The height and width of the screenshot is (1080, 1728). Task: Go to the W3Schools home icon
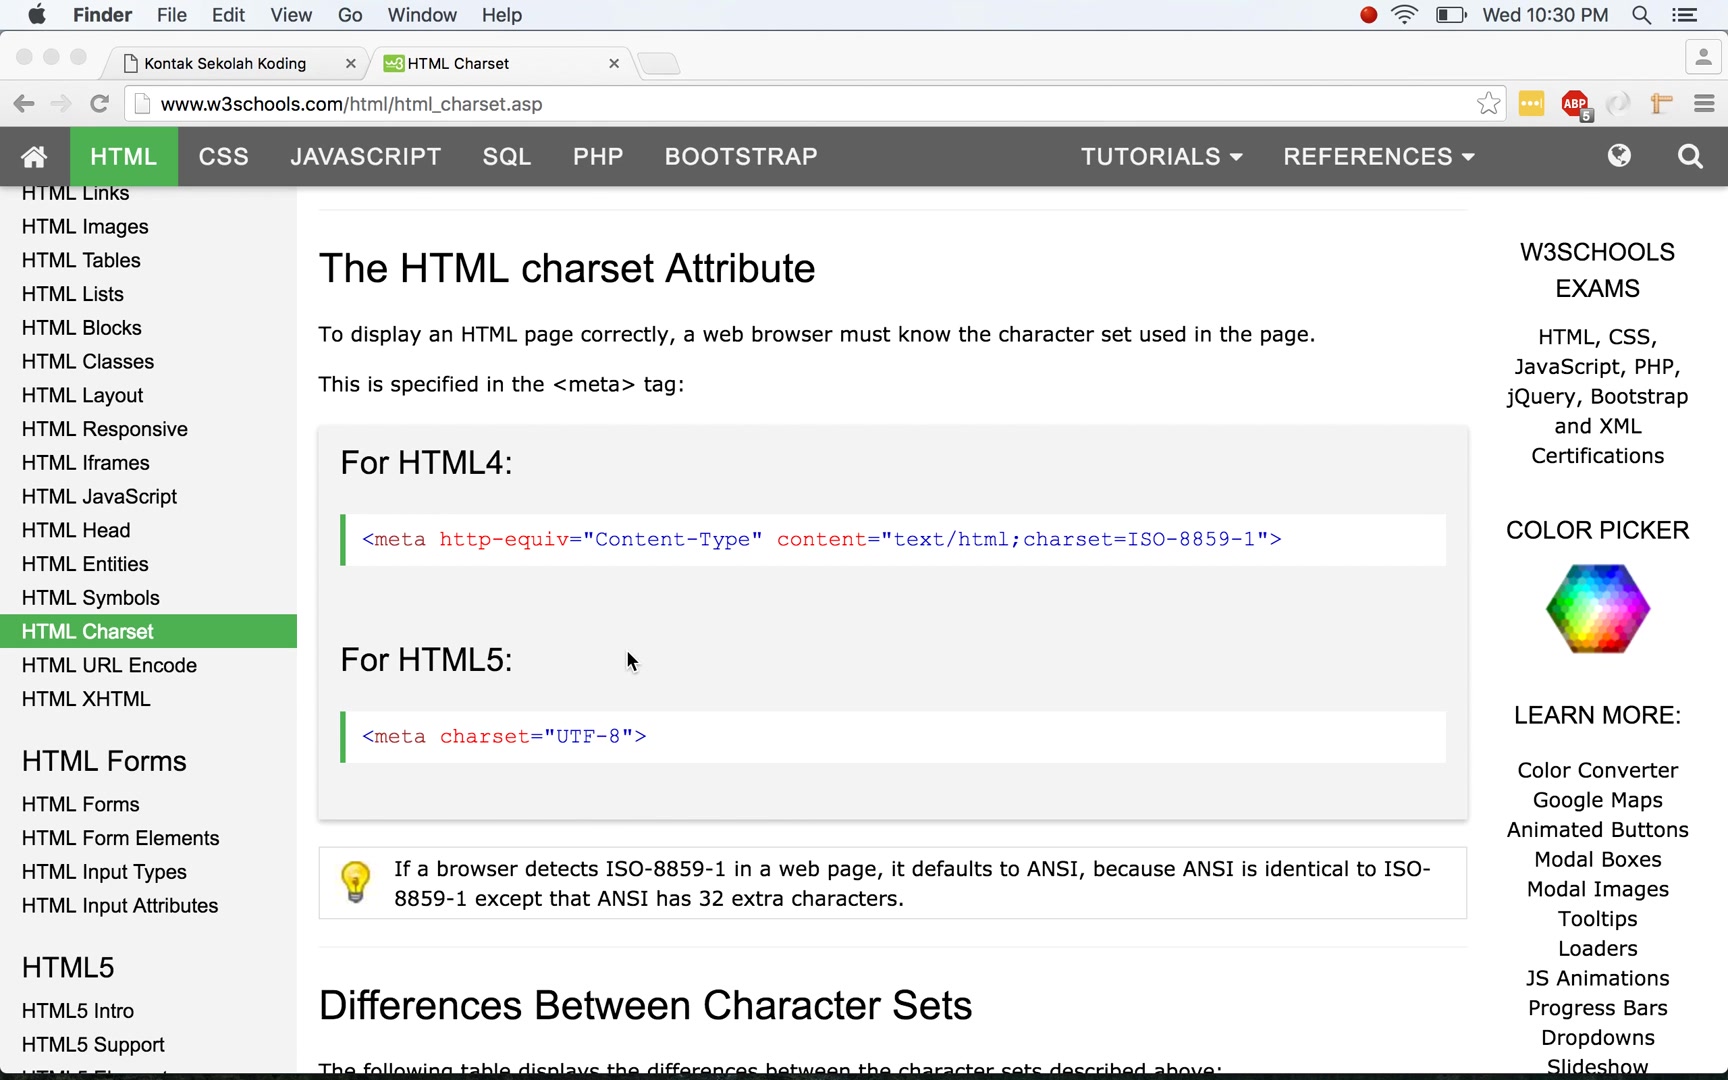tap(34, 156)
